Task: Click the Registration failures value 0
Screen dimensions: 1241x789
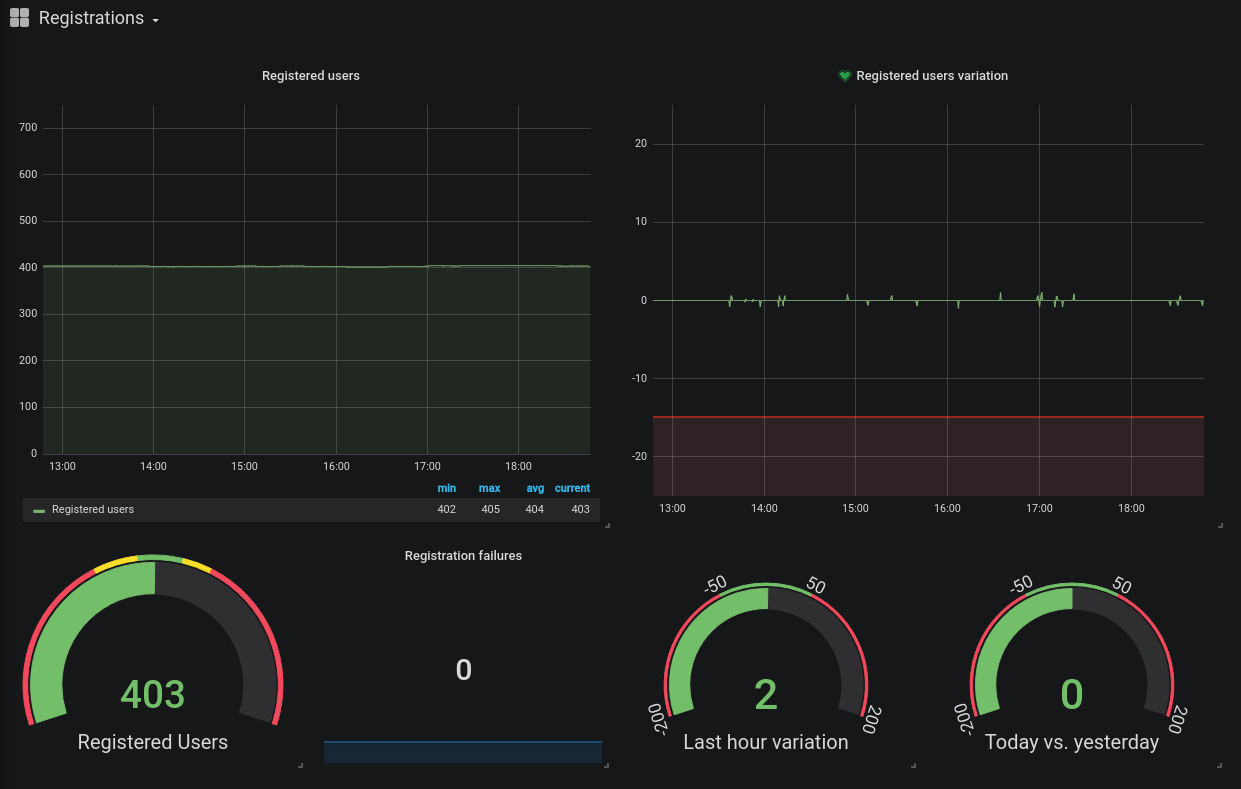Action: click(463, 670)
